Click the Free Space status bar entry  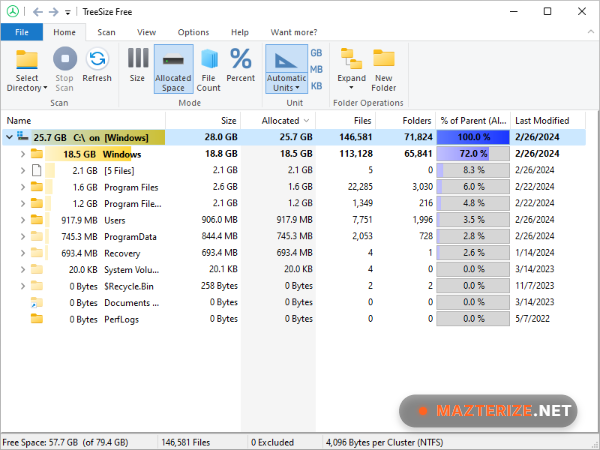click(65, 442)
